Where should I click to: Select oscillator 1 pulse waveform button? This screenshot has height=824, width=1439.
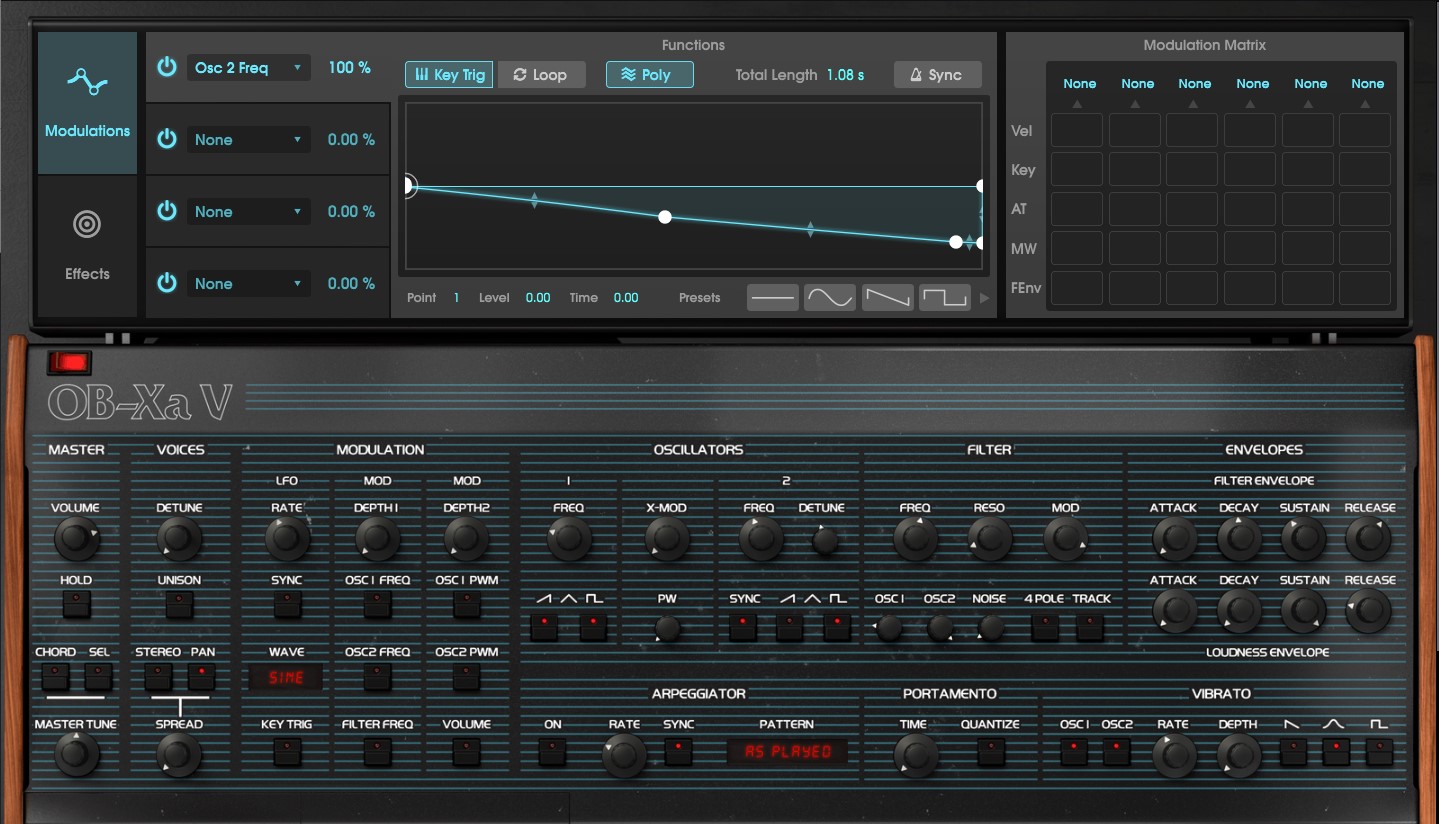point(593,627)
